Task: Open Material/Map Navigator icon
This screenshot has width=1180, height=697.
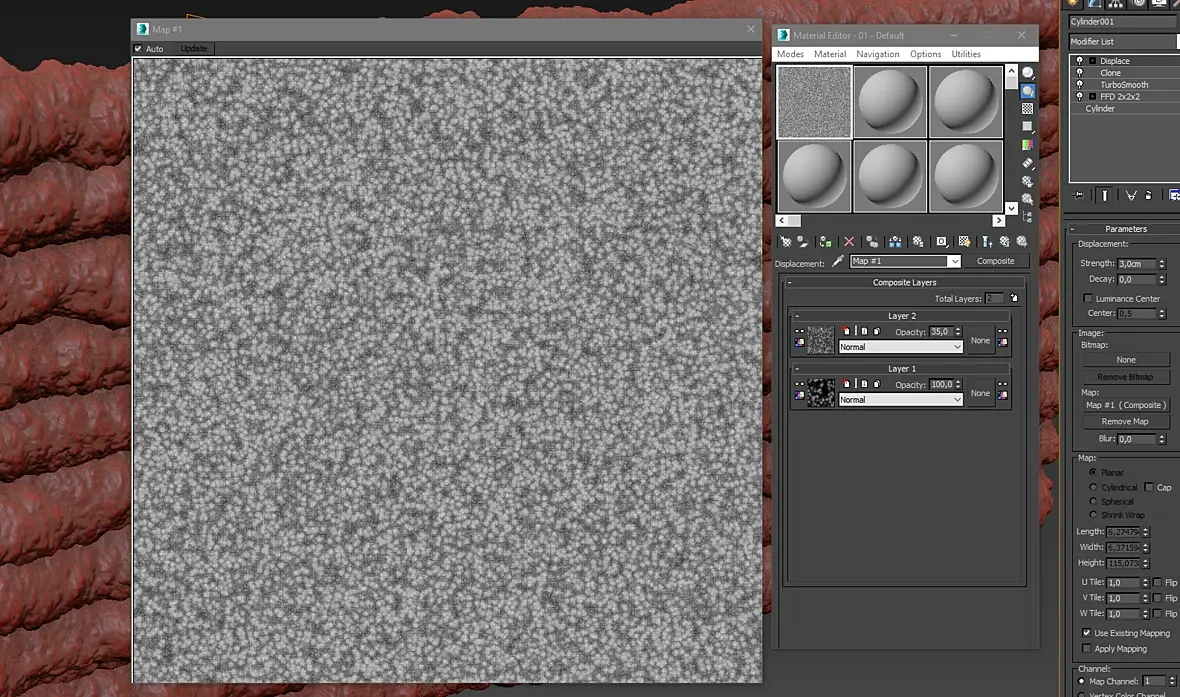Action: tap(1027, 217)
